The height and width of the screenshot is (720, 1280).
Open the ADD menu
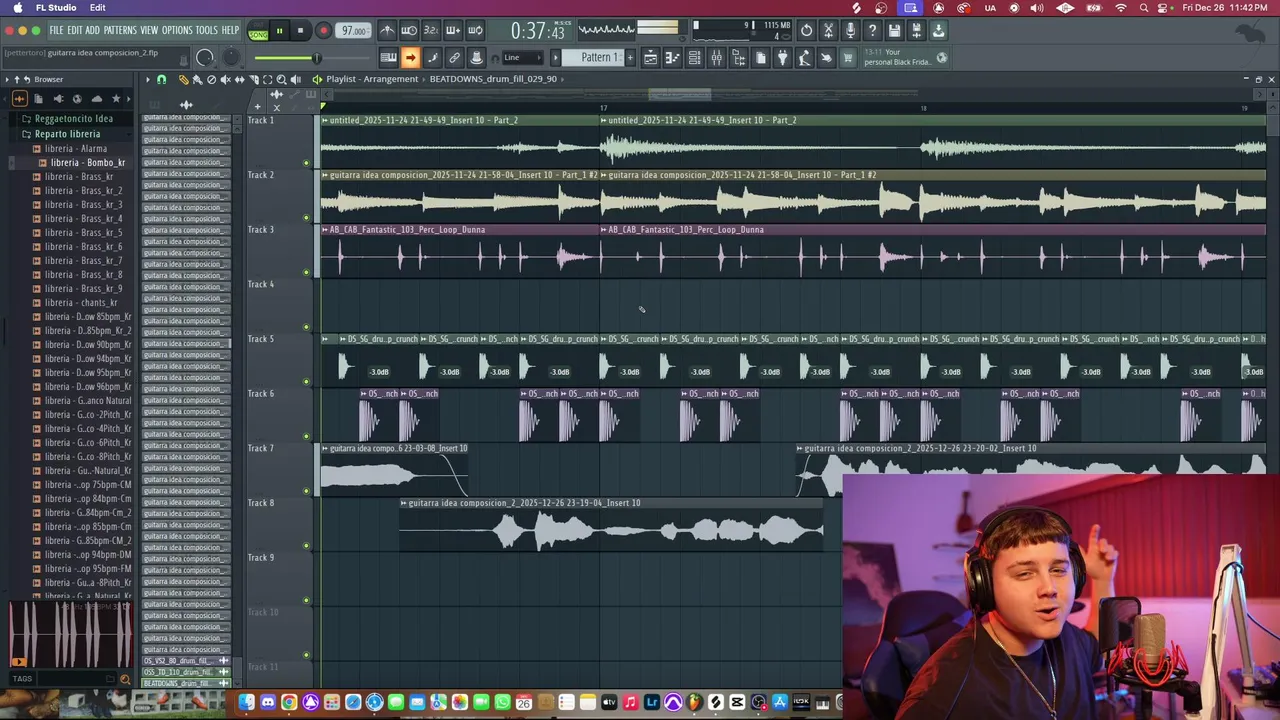[x=92, y=31]
